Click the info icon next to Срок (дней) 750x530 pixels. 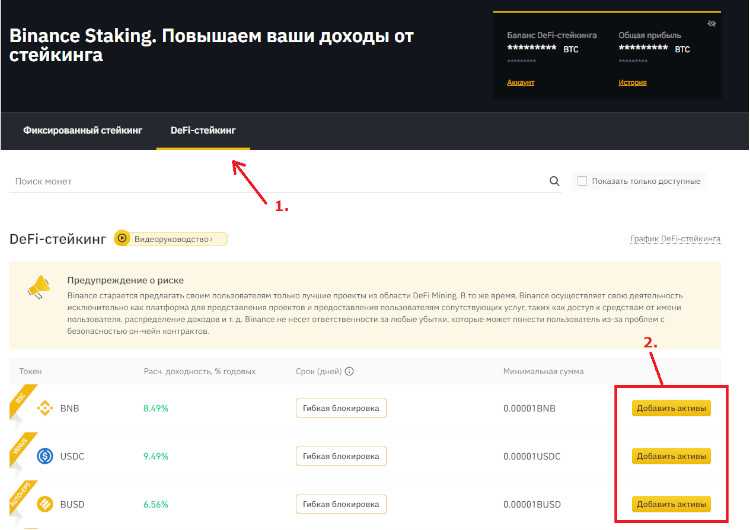coord(349,371)
